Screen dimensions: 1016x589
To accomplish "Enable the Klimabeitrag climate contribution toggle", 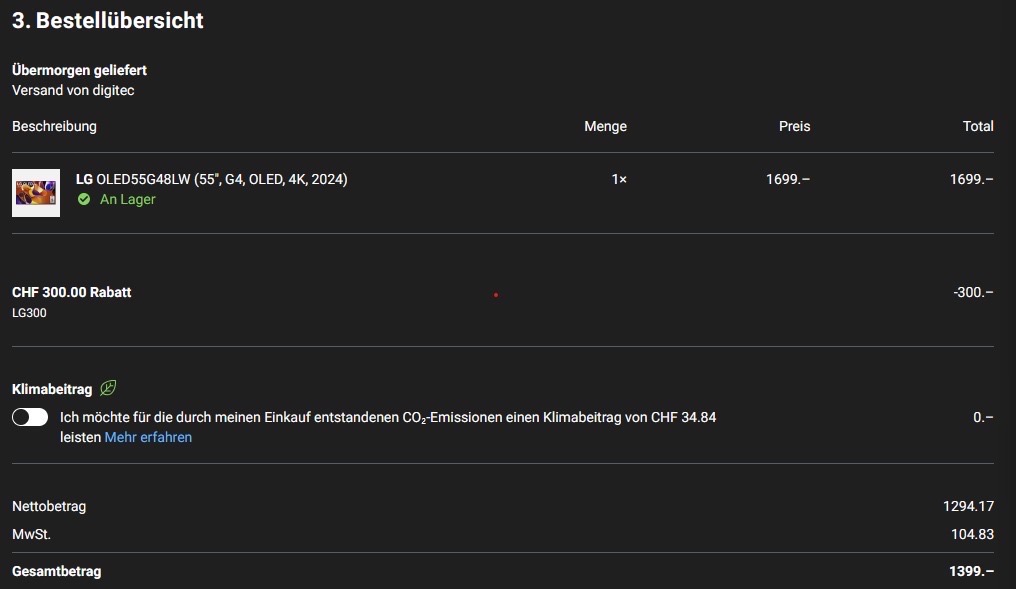I will pyautogui.click(x=30, y=417).
